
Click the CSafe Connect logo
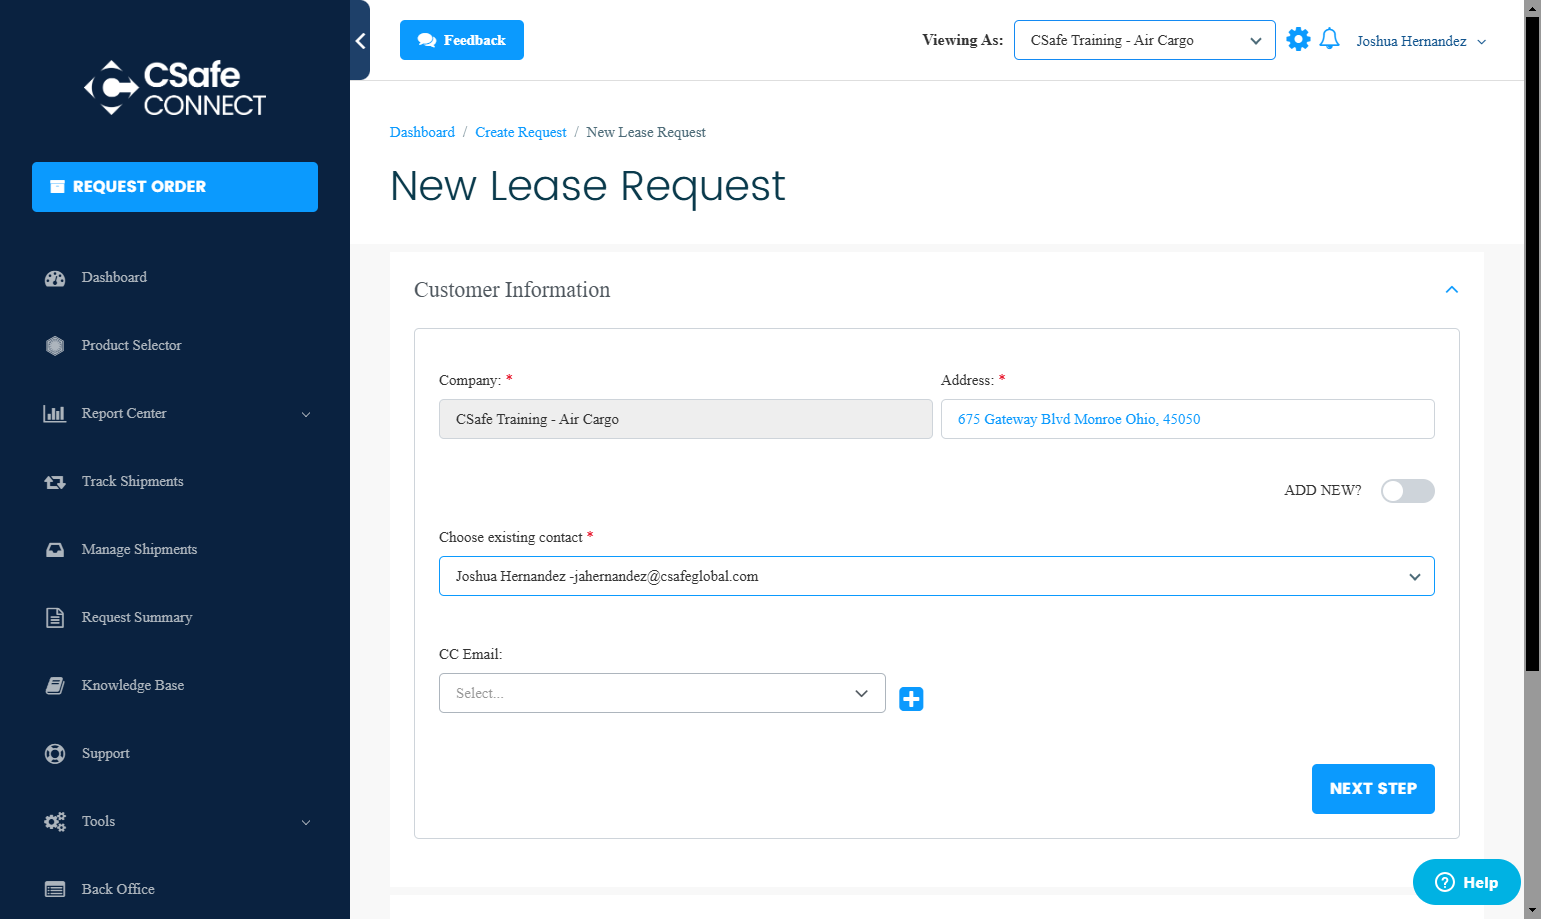tap(175, 88)
